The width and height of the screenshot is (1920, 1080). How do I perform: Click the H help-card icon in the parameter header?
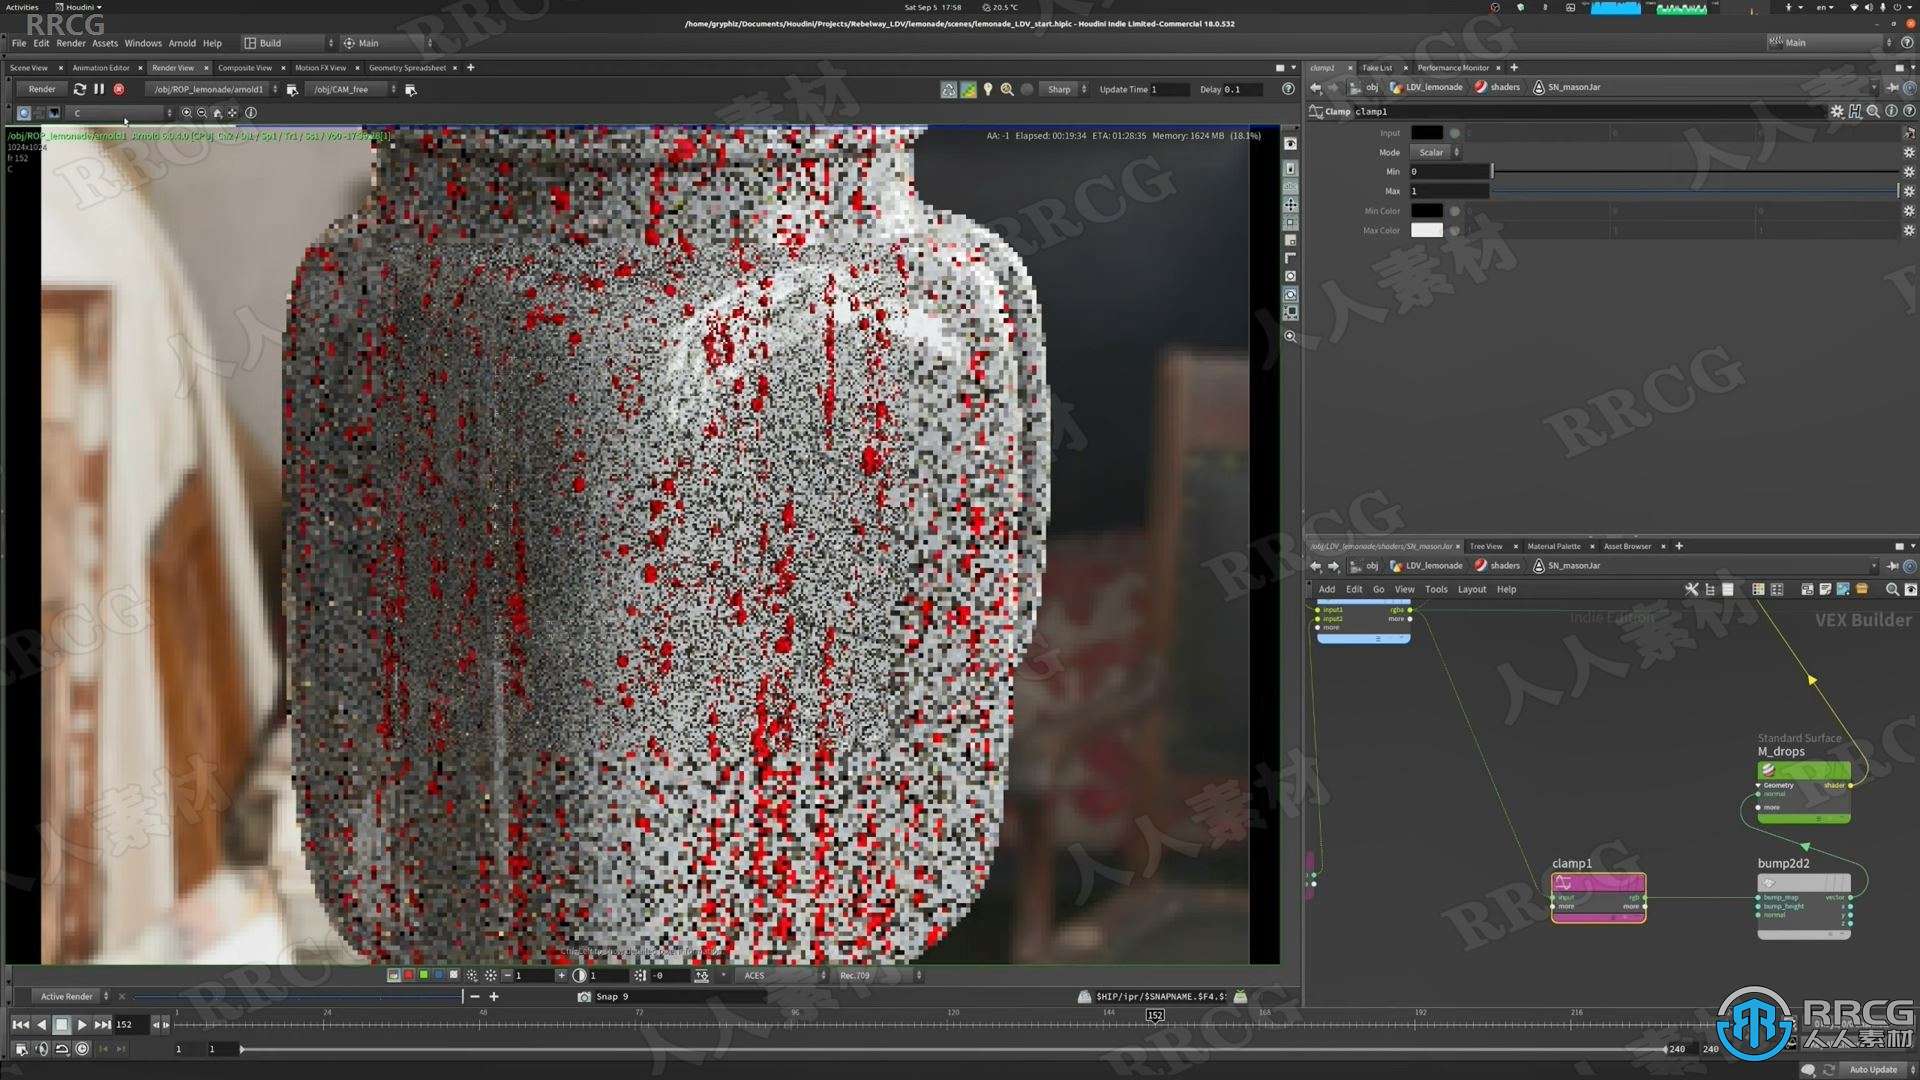[x=1855, y=112]
